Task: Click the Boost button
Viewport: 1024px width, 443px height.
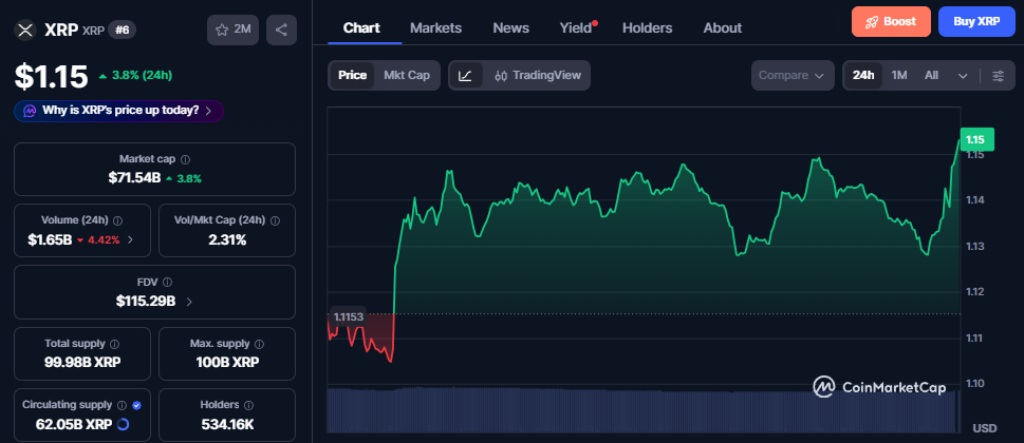Action: coord(891,22)
